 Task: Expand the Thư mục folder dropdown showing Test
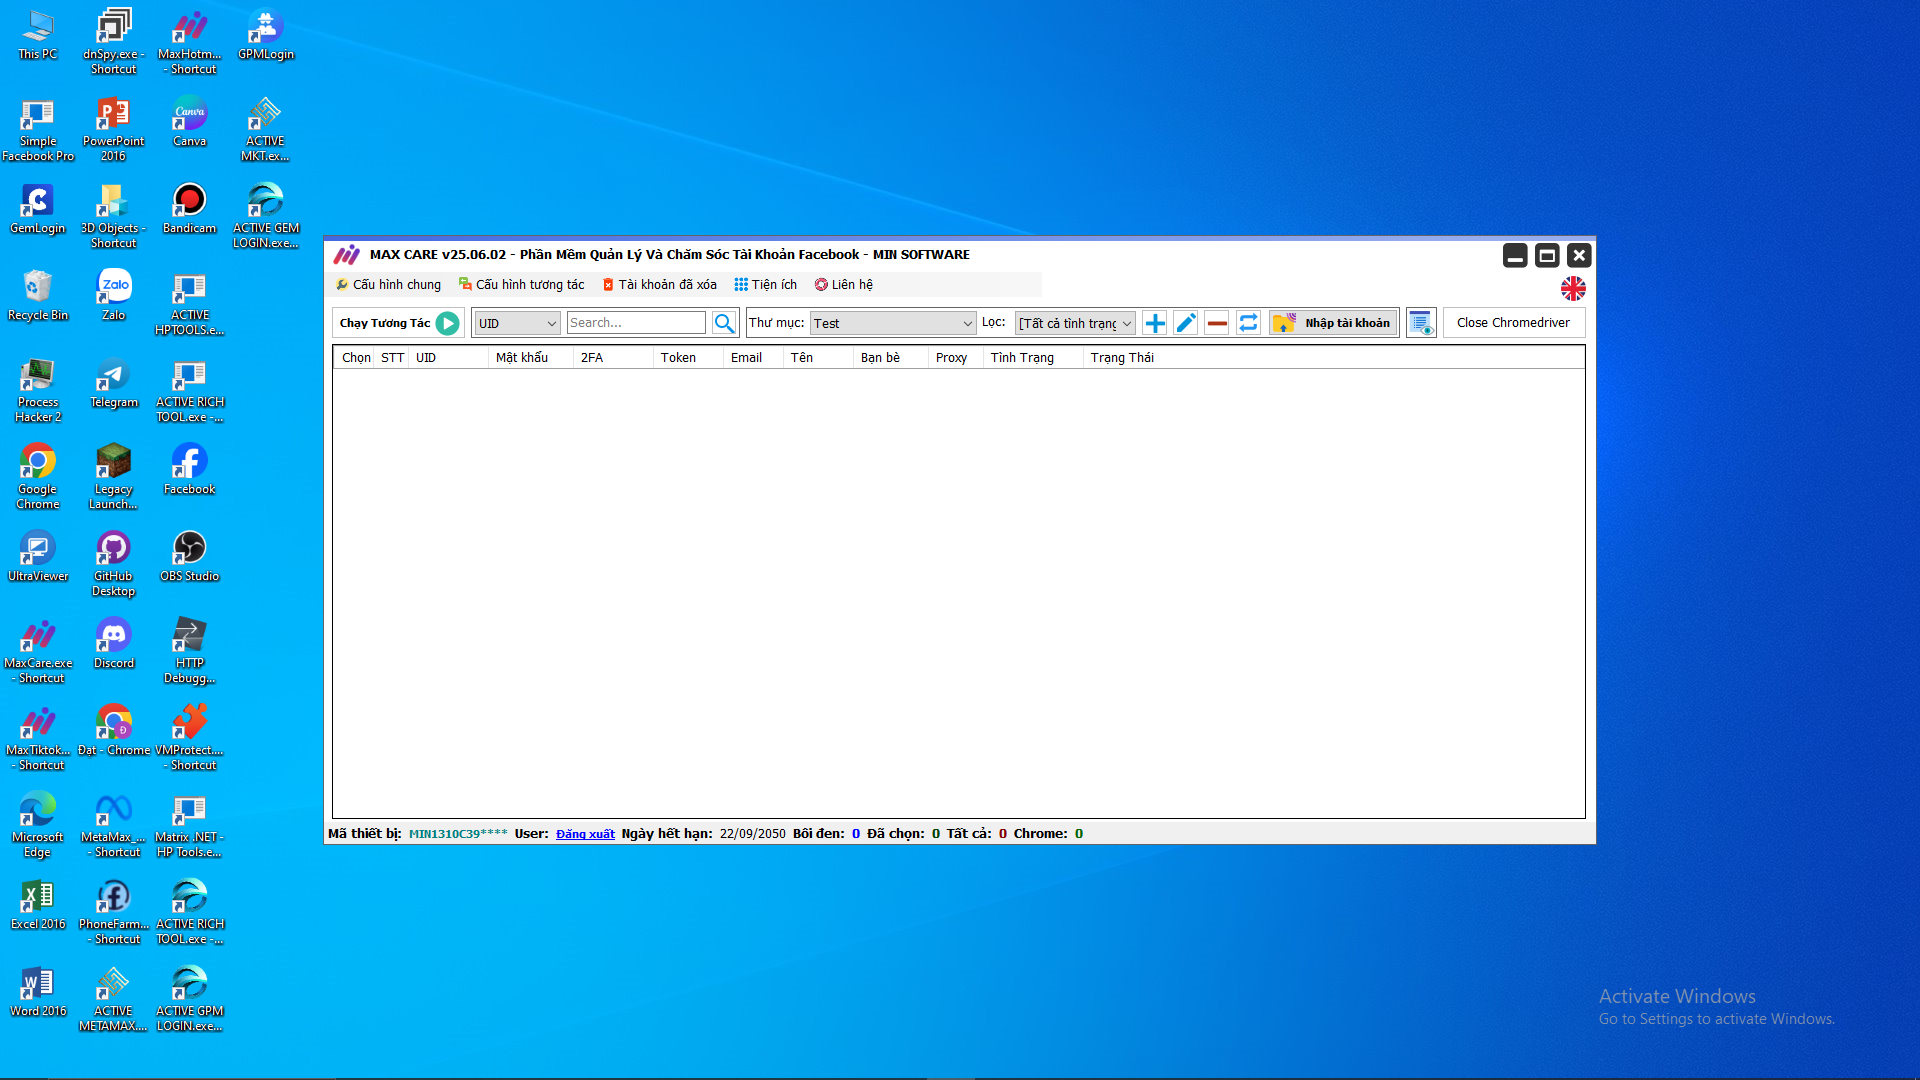[x=893, y=323]
